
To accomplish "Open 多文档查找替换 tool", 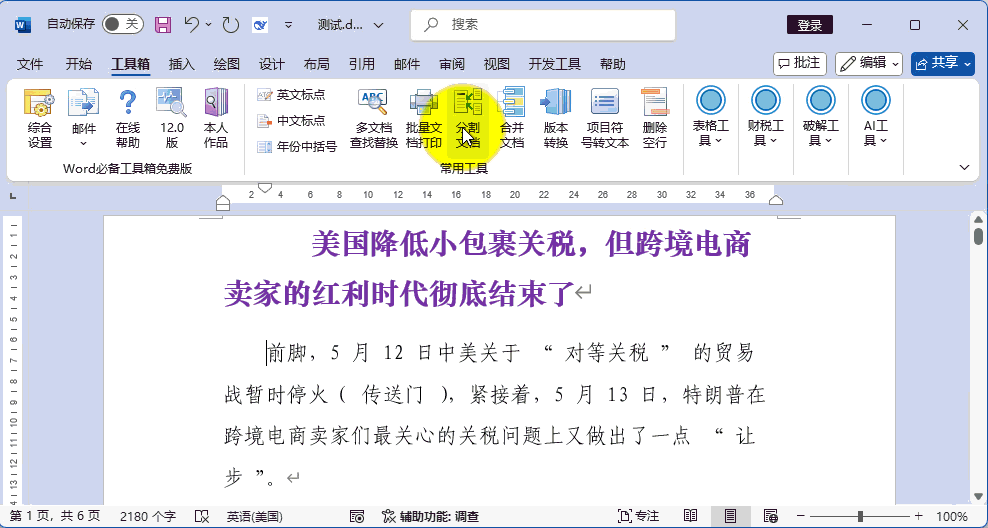I will click(373, 118).
